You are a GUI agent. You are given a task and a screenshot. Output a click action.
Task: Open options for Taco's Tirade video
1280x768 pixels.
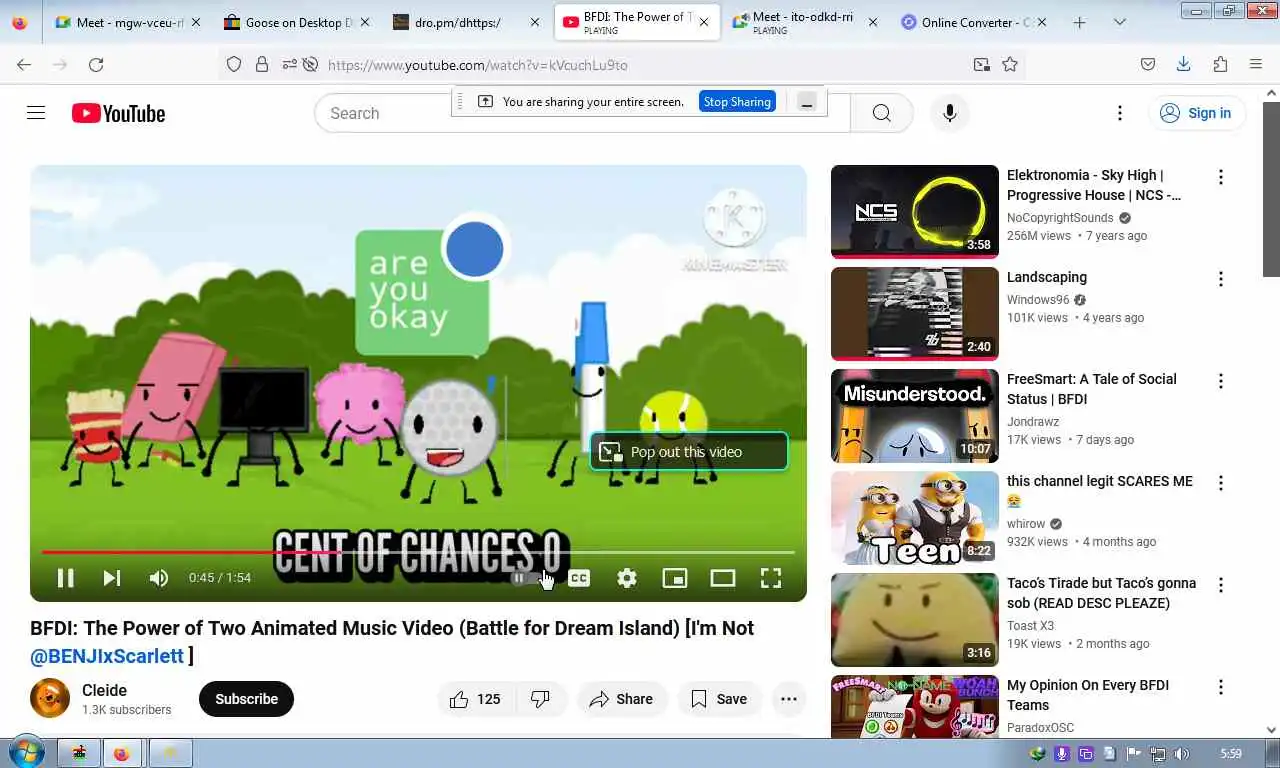tap(1220, 585)
